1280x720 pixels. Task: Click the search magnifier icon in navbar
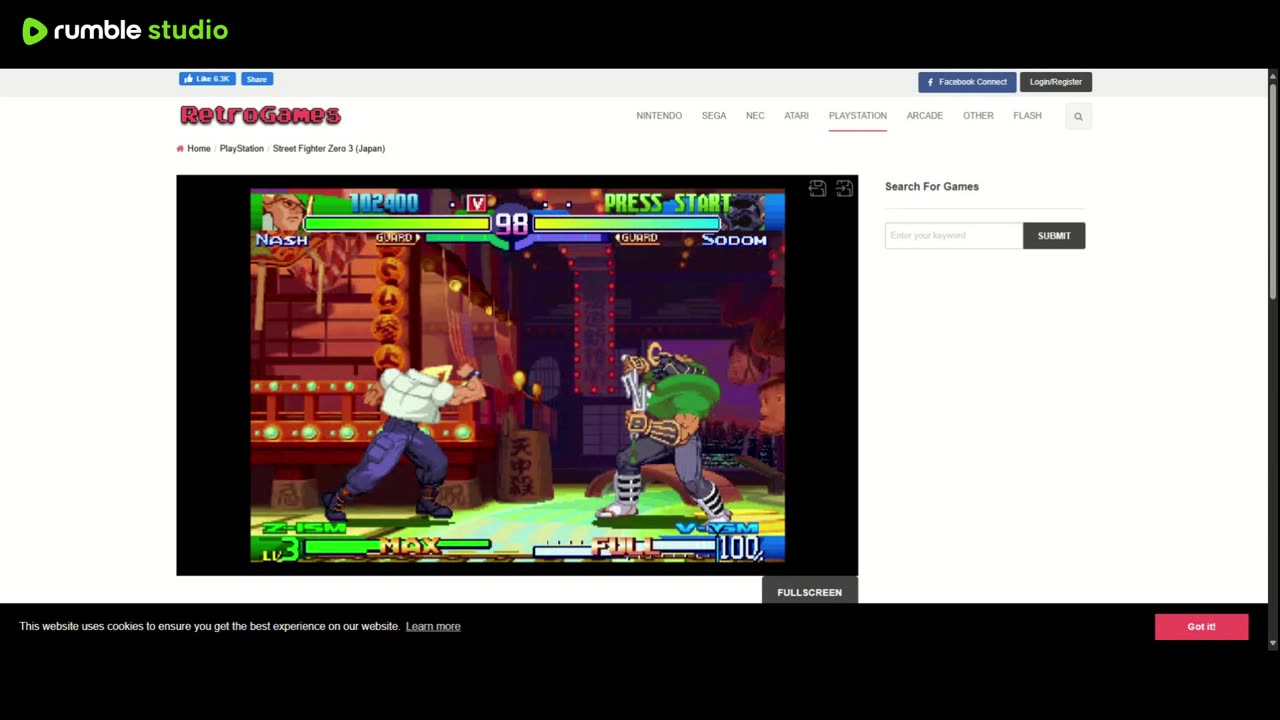(x=1078, y=116)
